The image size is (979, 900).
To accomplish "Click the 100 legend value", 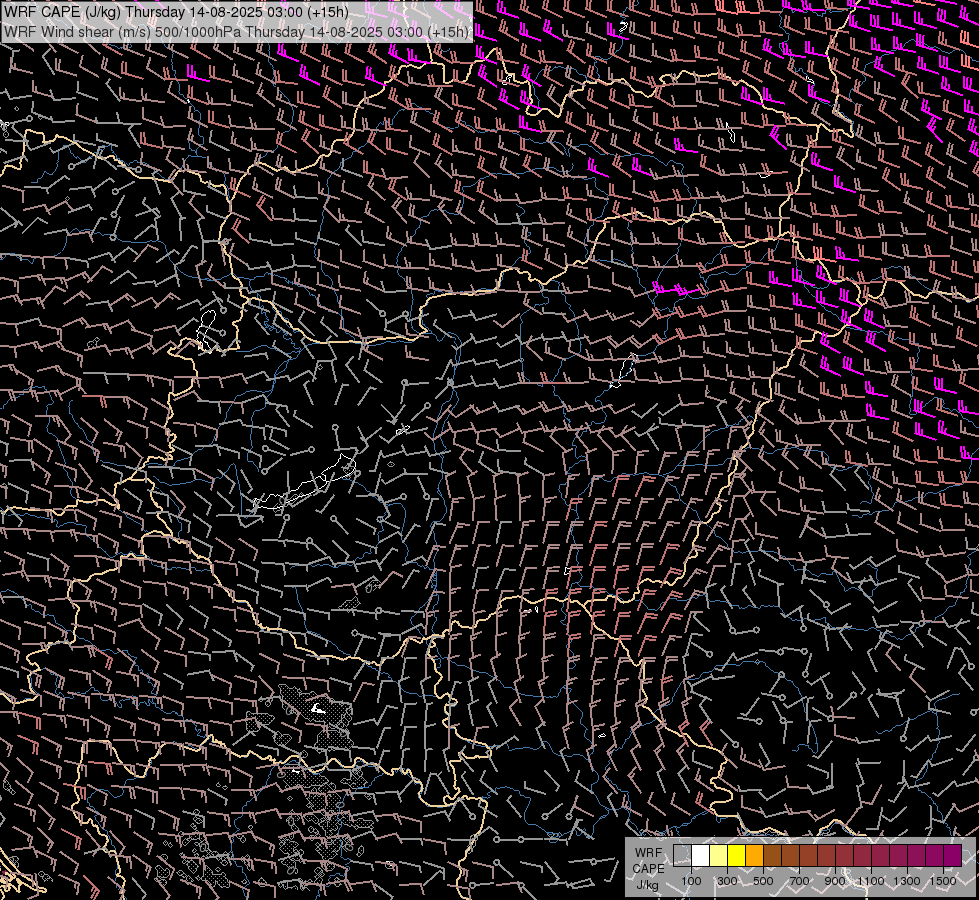I will (x=691, y=881).
